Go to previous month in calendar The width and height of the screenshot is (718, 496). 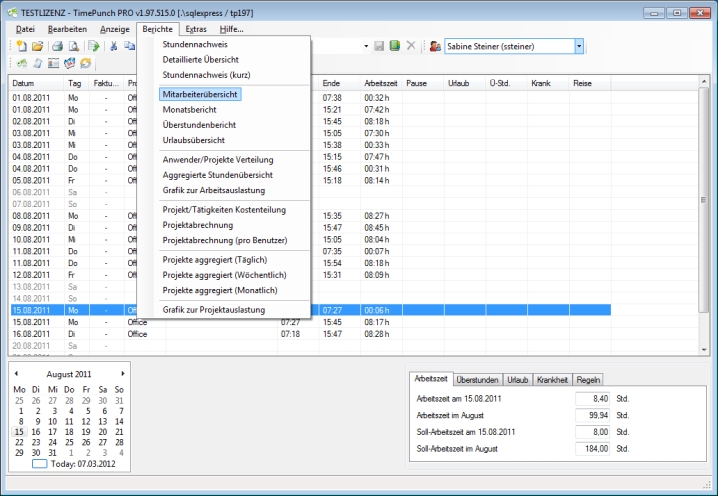tap(16, 373)
